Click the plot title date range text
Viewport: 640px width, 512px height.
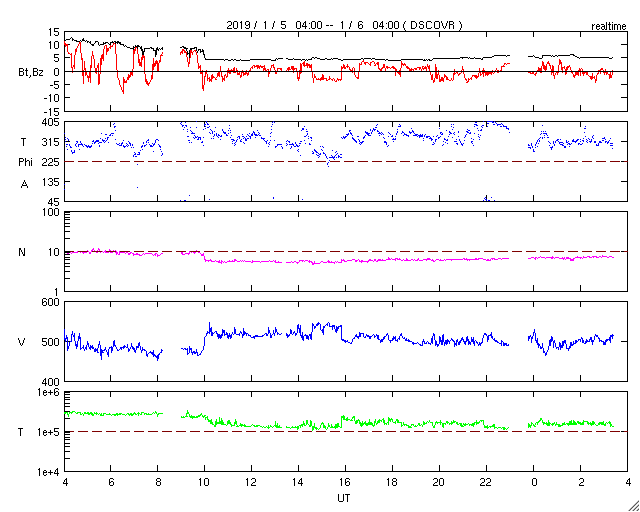pyautogui.click(x=345, y=23)
